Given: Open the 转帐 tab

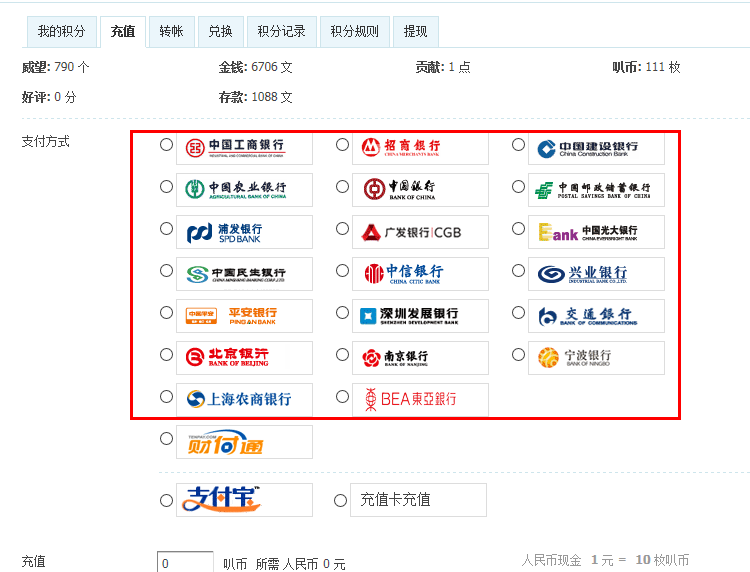Looking at the screenshot, I should point(172,32).
